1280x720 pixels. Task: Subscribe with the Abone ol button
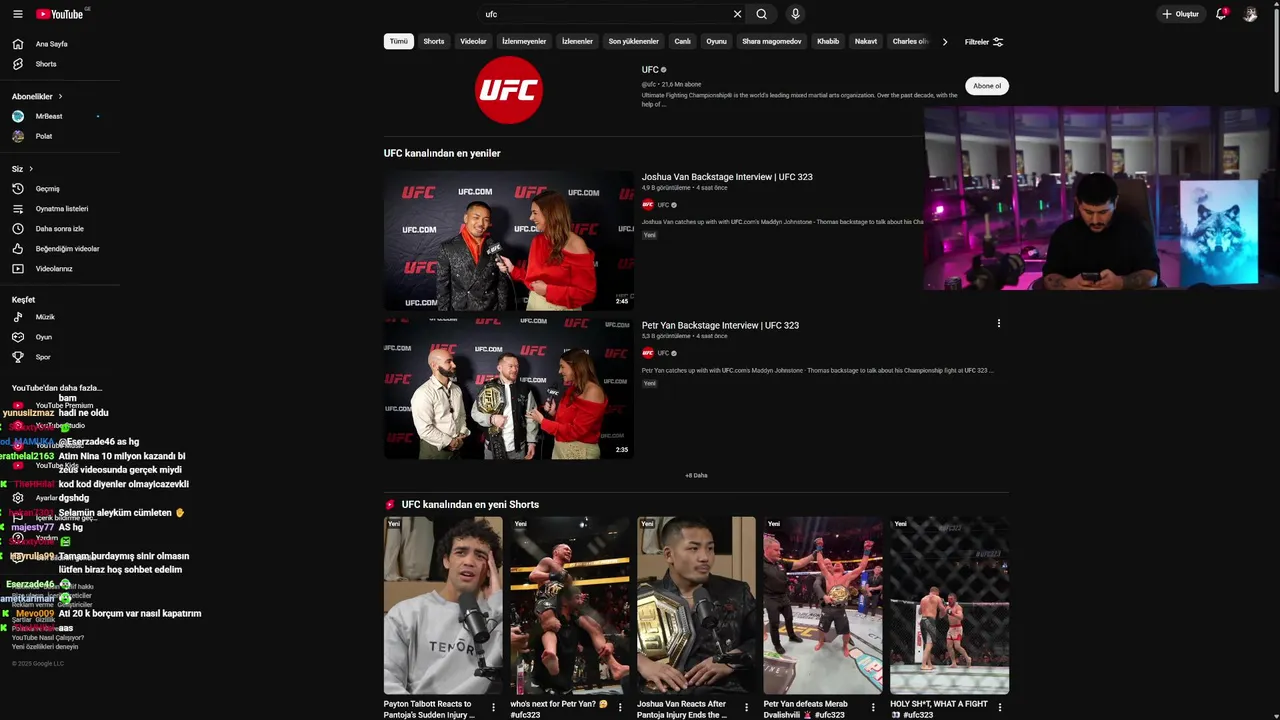click(987, 86)
